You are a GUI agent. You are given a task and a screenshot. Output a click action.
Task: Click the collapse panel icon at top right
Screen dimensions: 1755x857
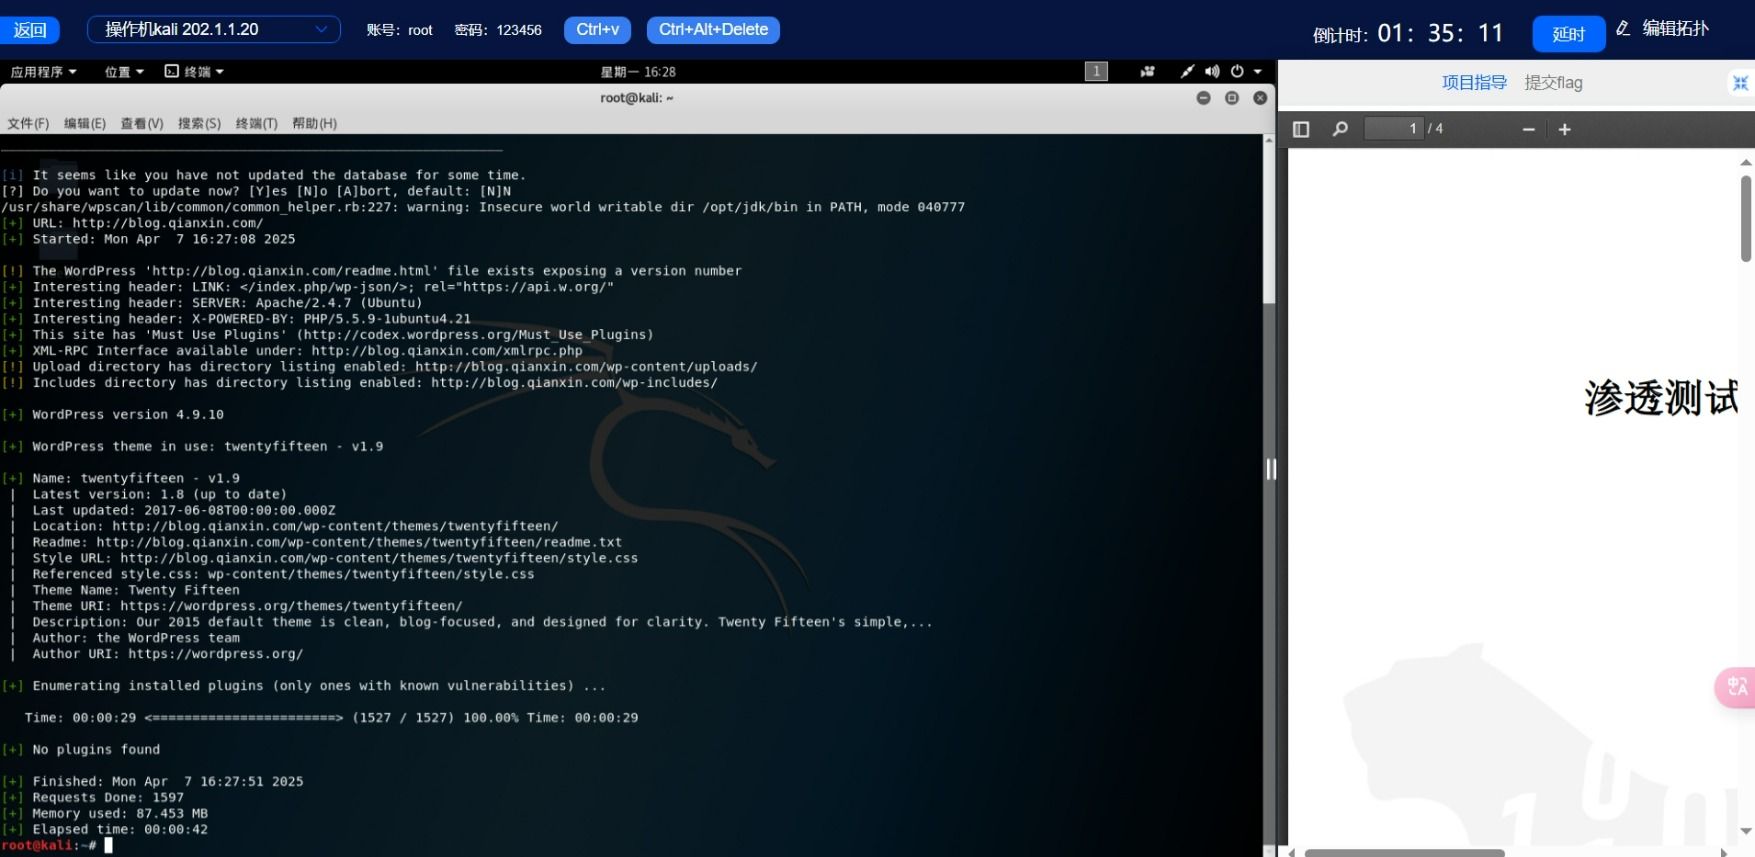(x=1741, y=83)
